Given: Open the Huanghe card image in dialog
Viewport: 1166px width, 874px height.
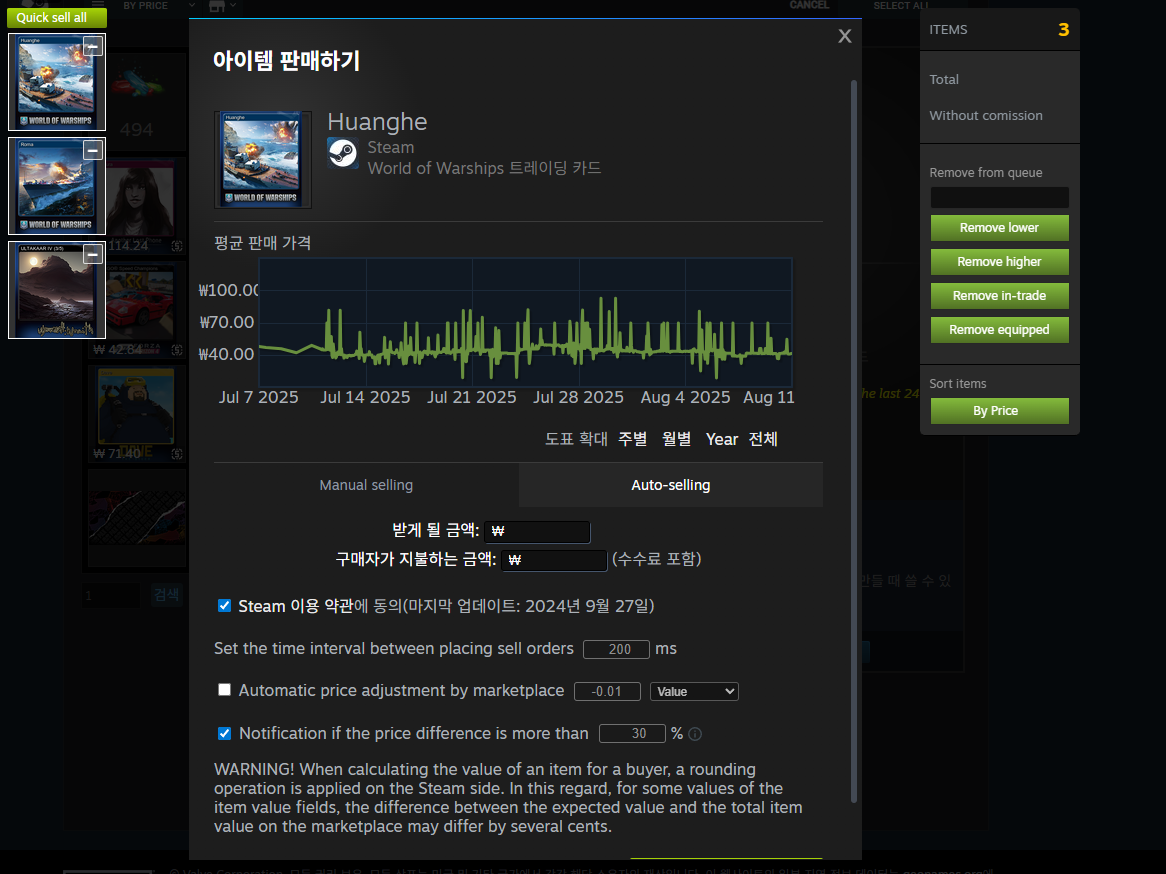Looking at the screenshot, I should (262, 160).
